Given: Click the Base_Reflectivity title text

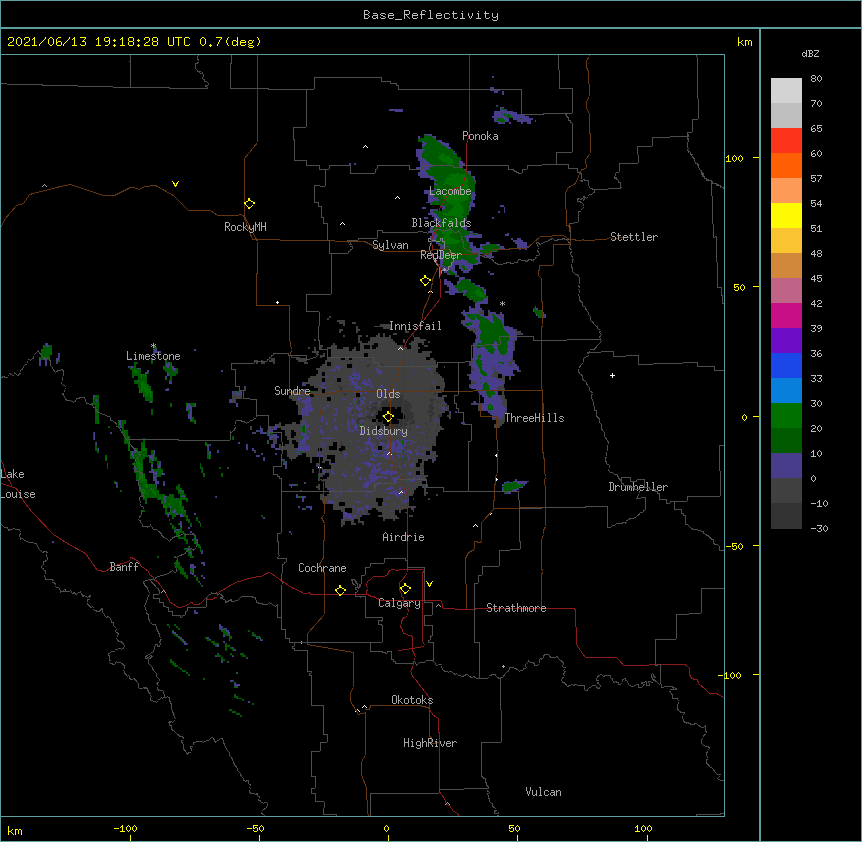Looking at the screenshot, I should [431, 15].
